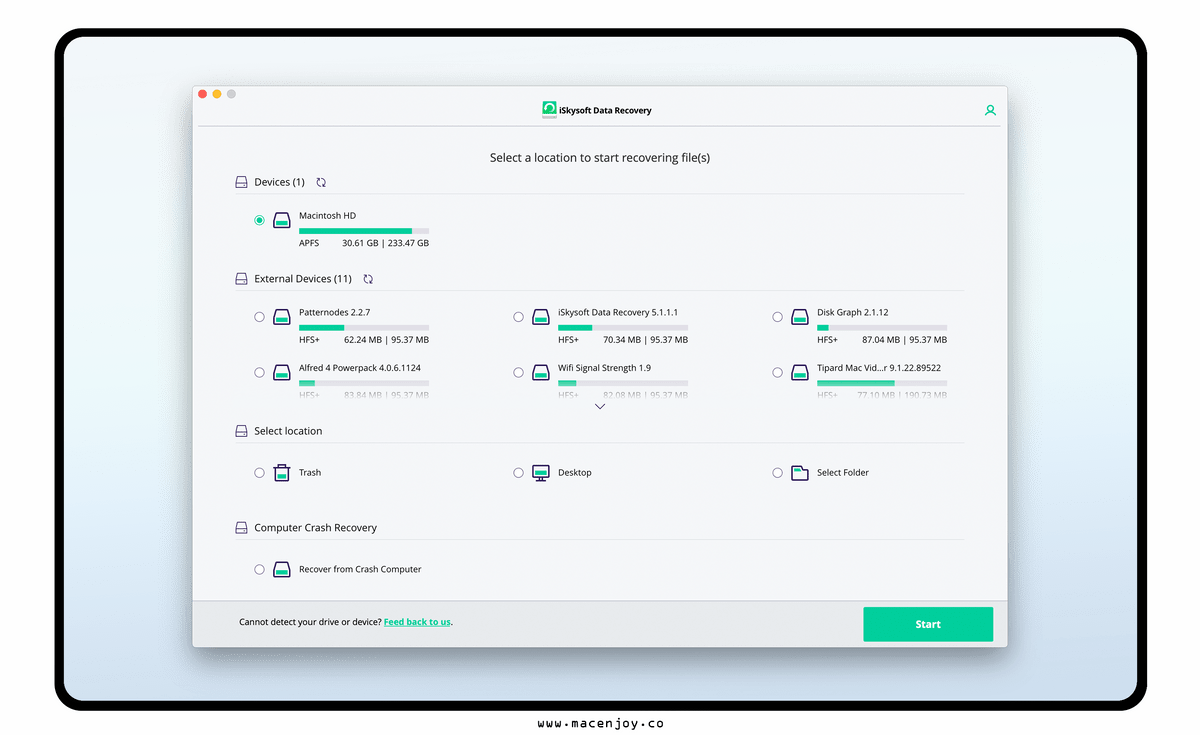Viewport: 1200px width, 735px height.
Task: Click the Disk Graph 2.1.12 label
Action: 853,313
